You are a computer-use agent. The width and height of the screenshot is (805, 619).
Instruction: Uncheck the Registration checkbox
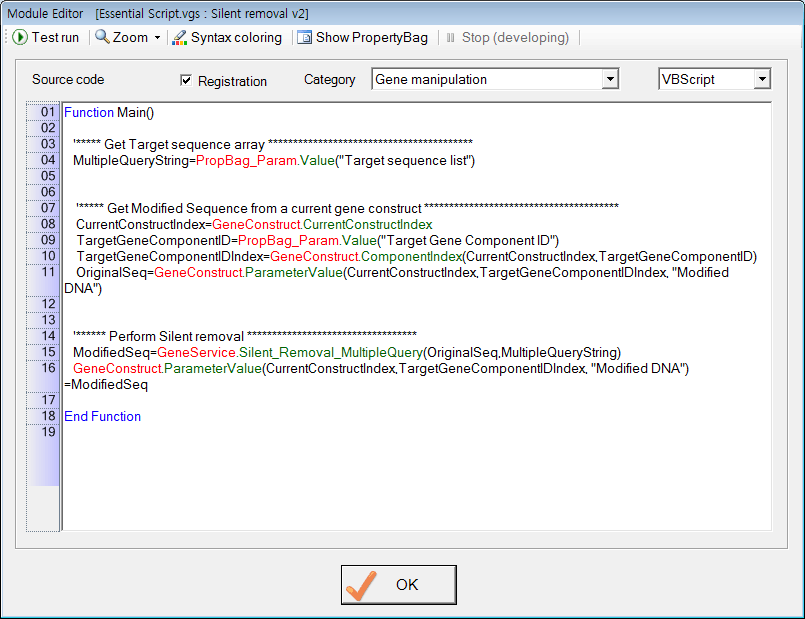coord(186,80)
